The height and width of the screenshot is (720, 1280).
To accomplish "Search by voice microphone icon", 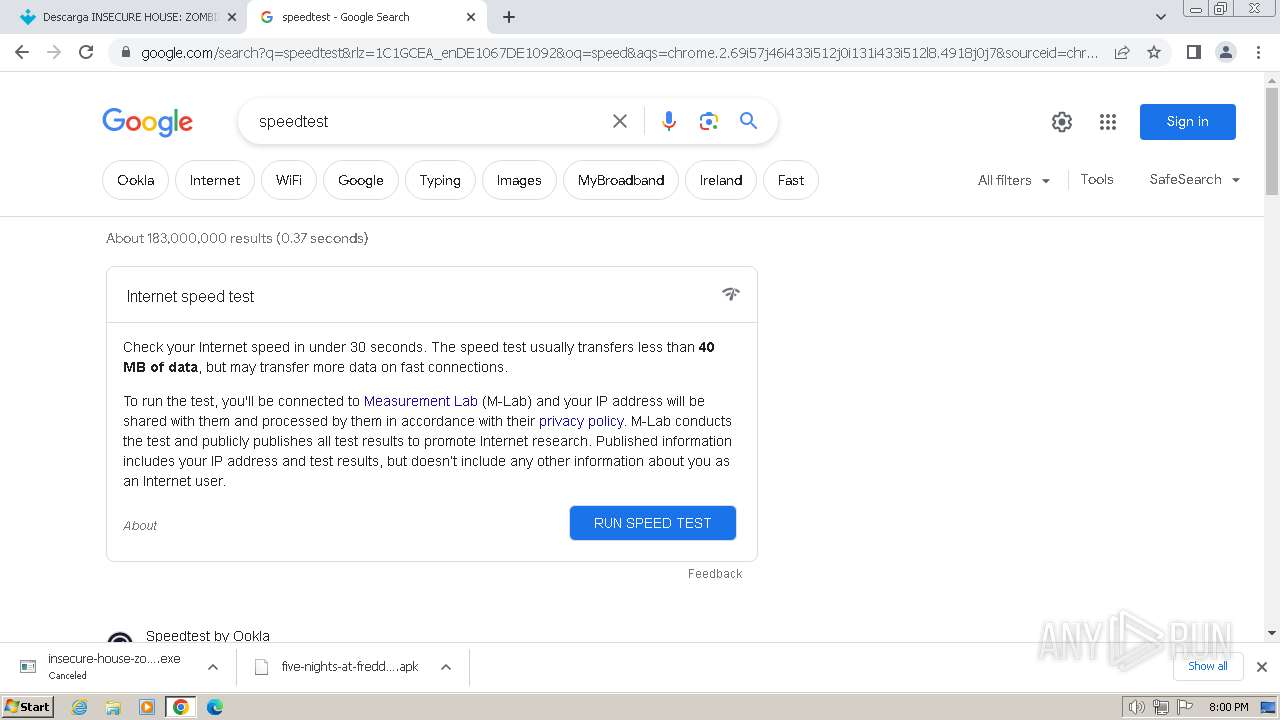I will pyautogui.click(x=669, y=121).
